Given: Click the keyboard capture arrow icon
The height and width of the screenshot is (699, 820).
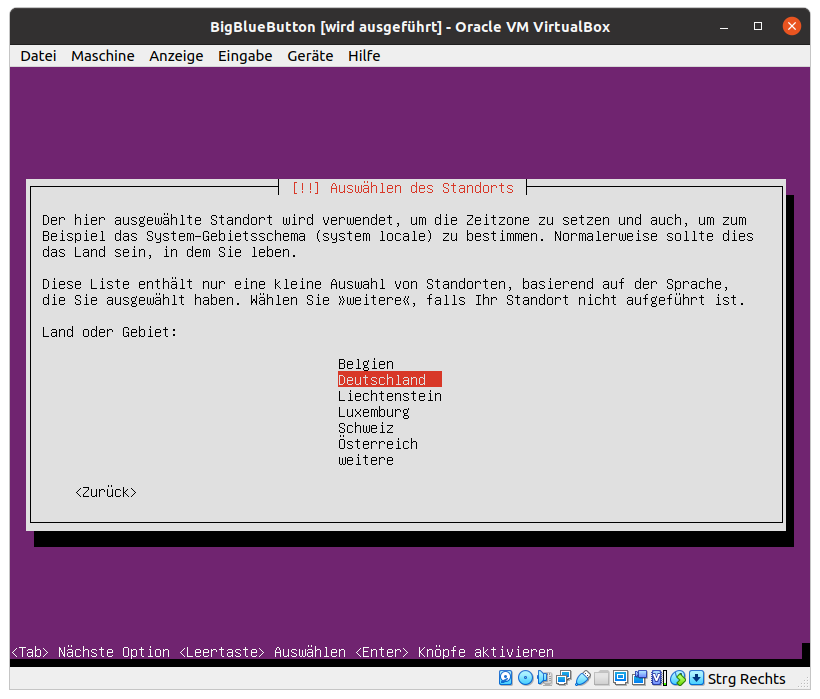Looking at the screenshot, I should [697, 678].
